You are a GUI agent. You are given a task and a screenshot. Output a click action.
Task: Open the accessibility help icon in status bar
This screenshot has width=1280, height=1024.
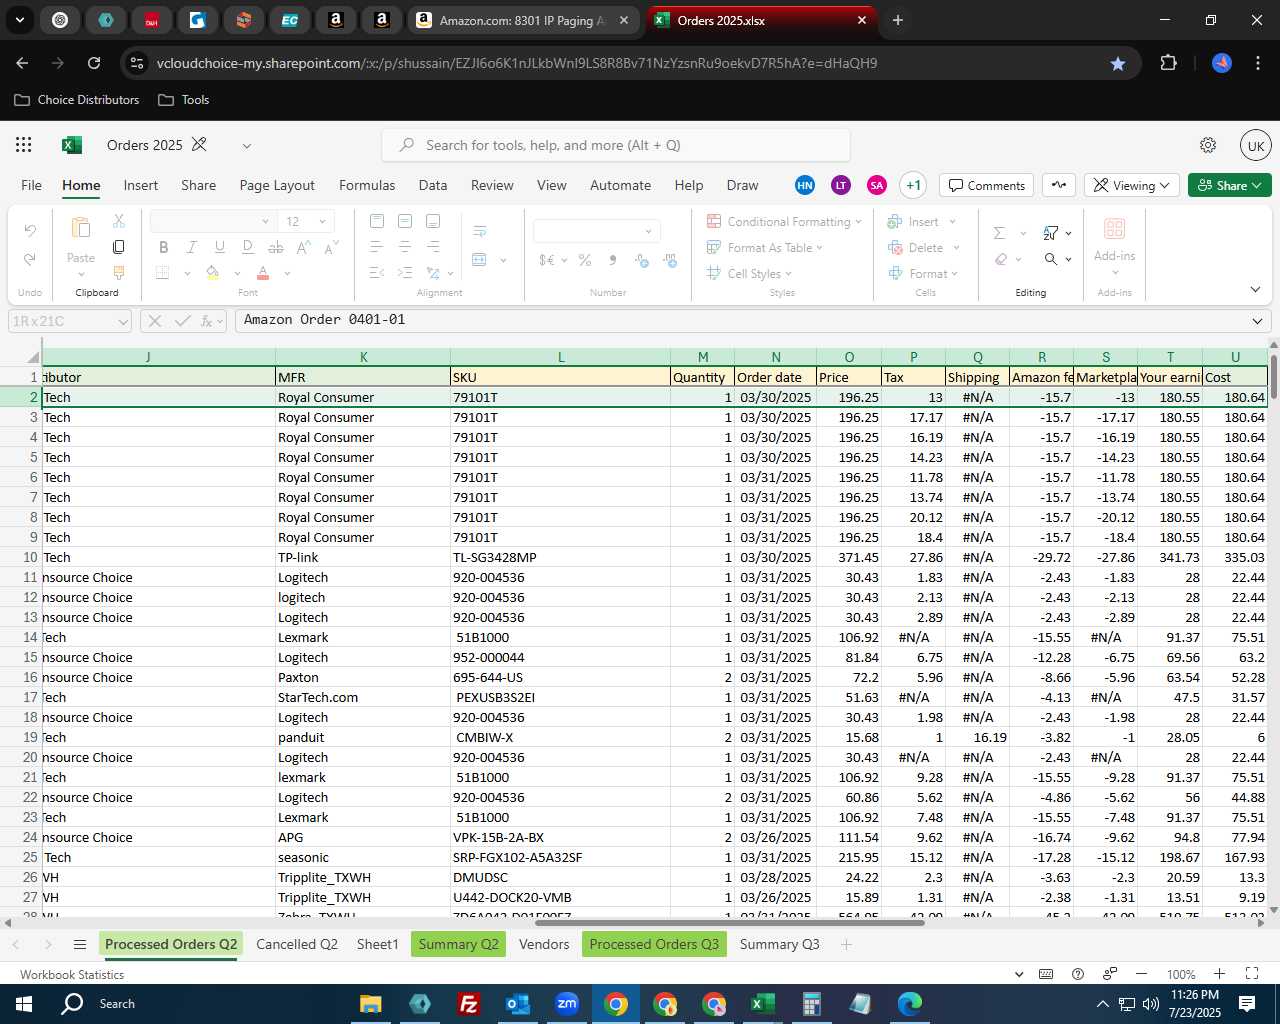click(x=1078, y=974)
